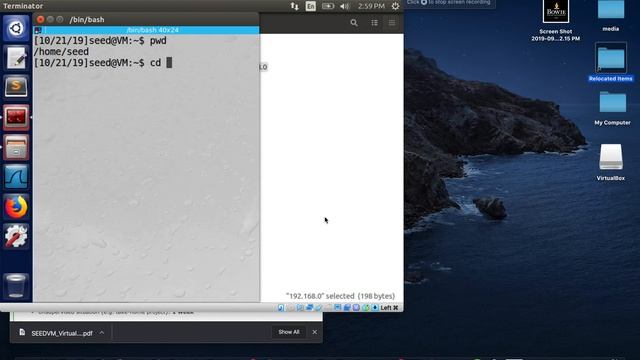Launch the text editor from the dock
This screenshot has width=640, height=360.
16,58
